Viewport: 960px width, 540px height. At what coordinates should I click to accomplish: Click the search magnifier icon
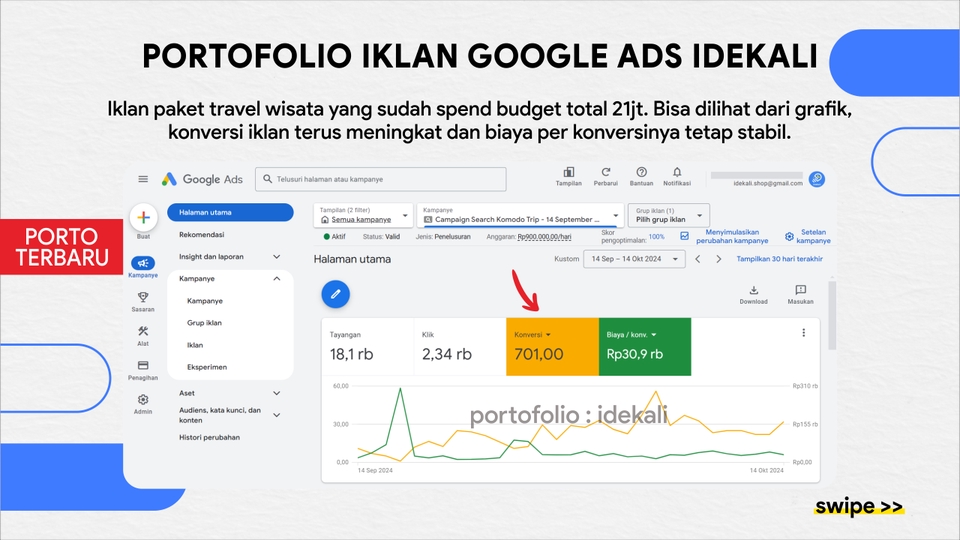point(268,179)
